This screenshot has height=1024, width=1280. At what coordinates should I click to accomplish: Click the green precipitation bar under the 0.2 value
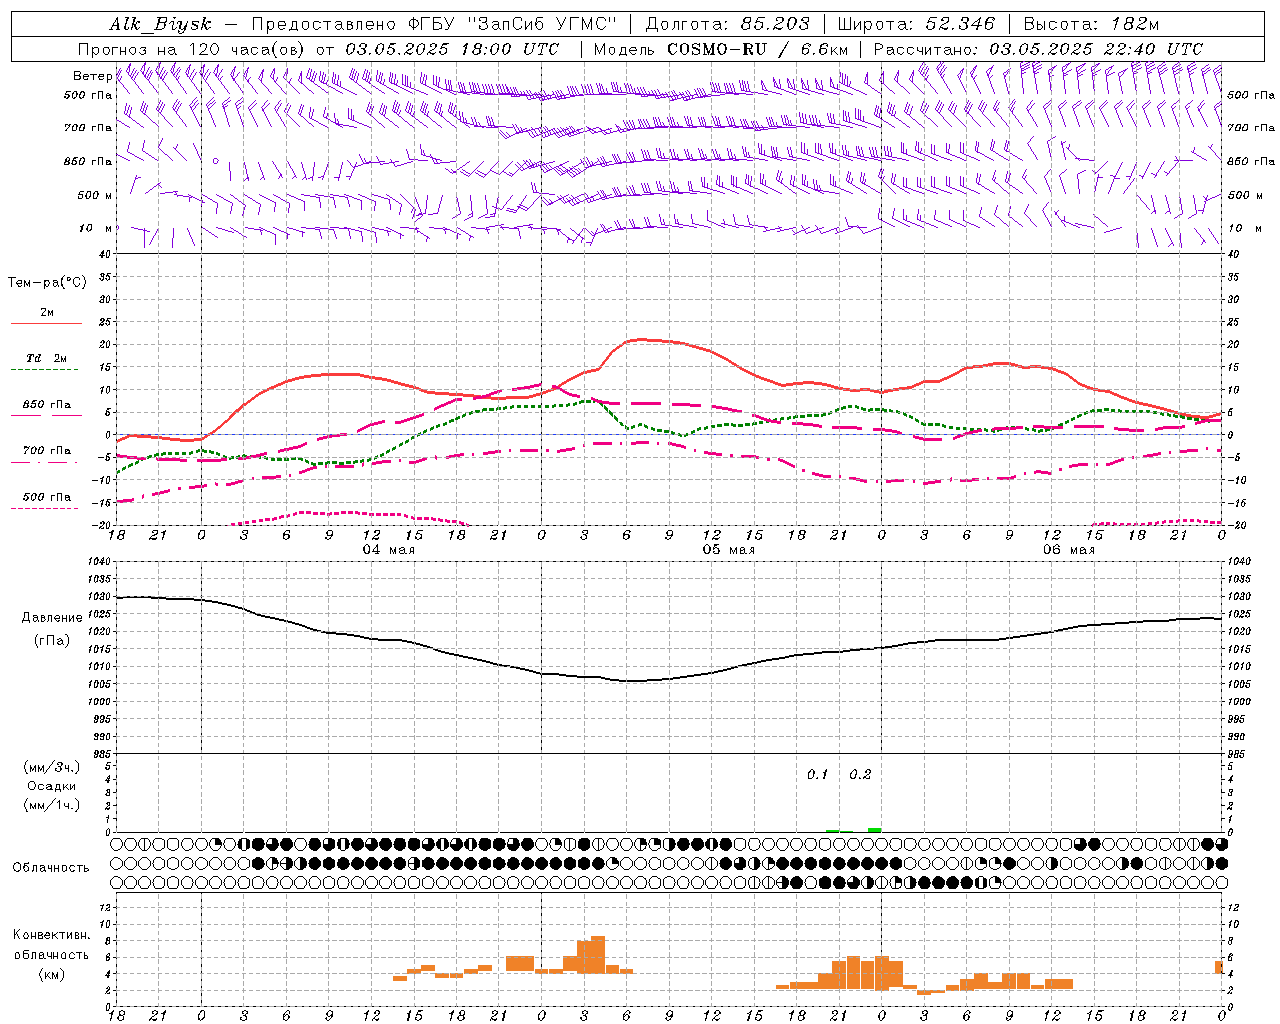[874, 830]
